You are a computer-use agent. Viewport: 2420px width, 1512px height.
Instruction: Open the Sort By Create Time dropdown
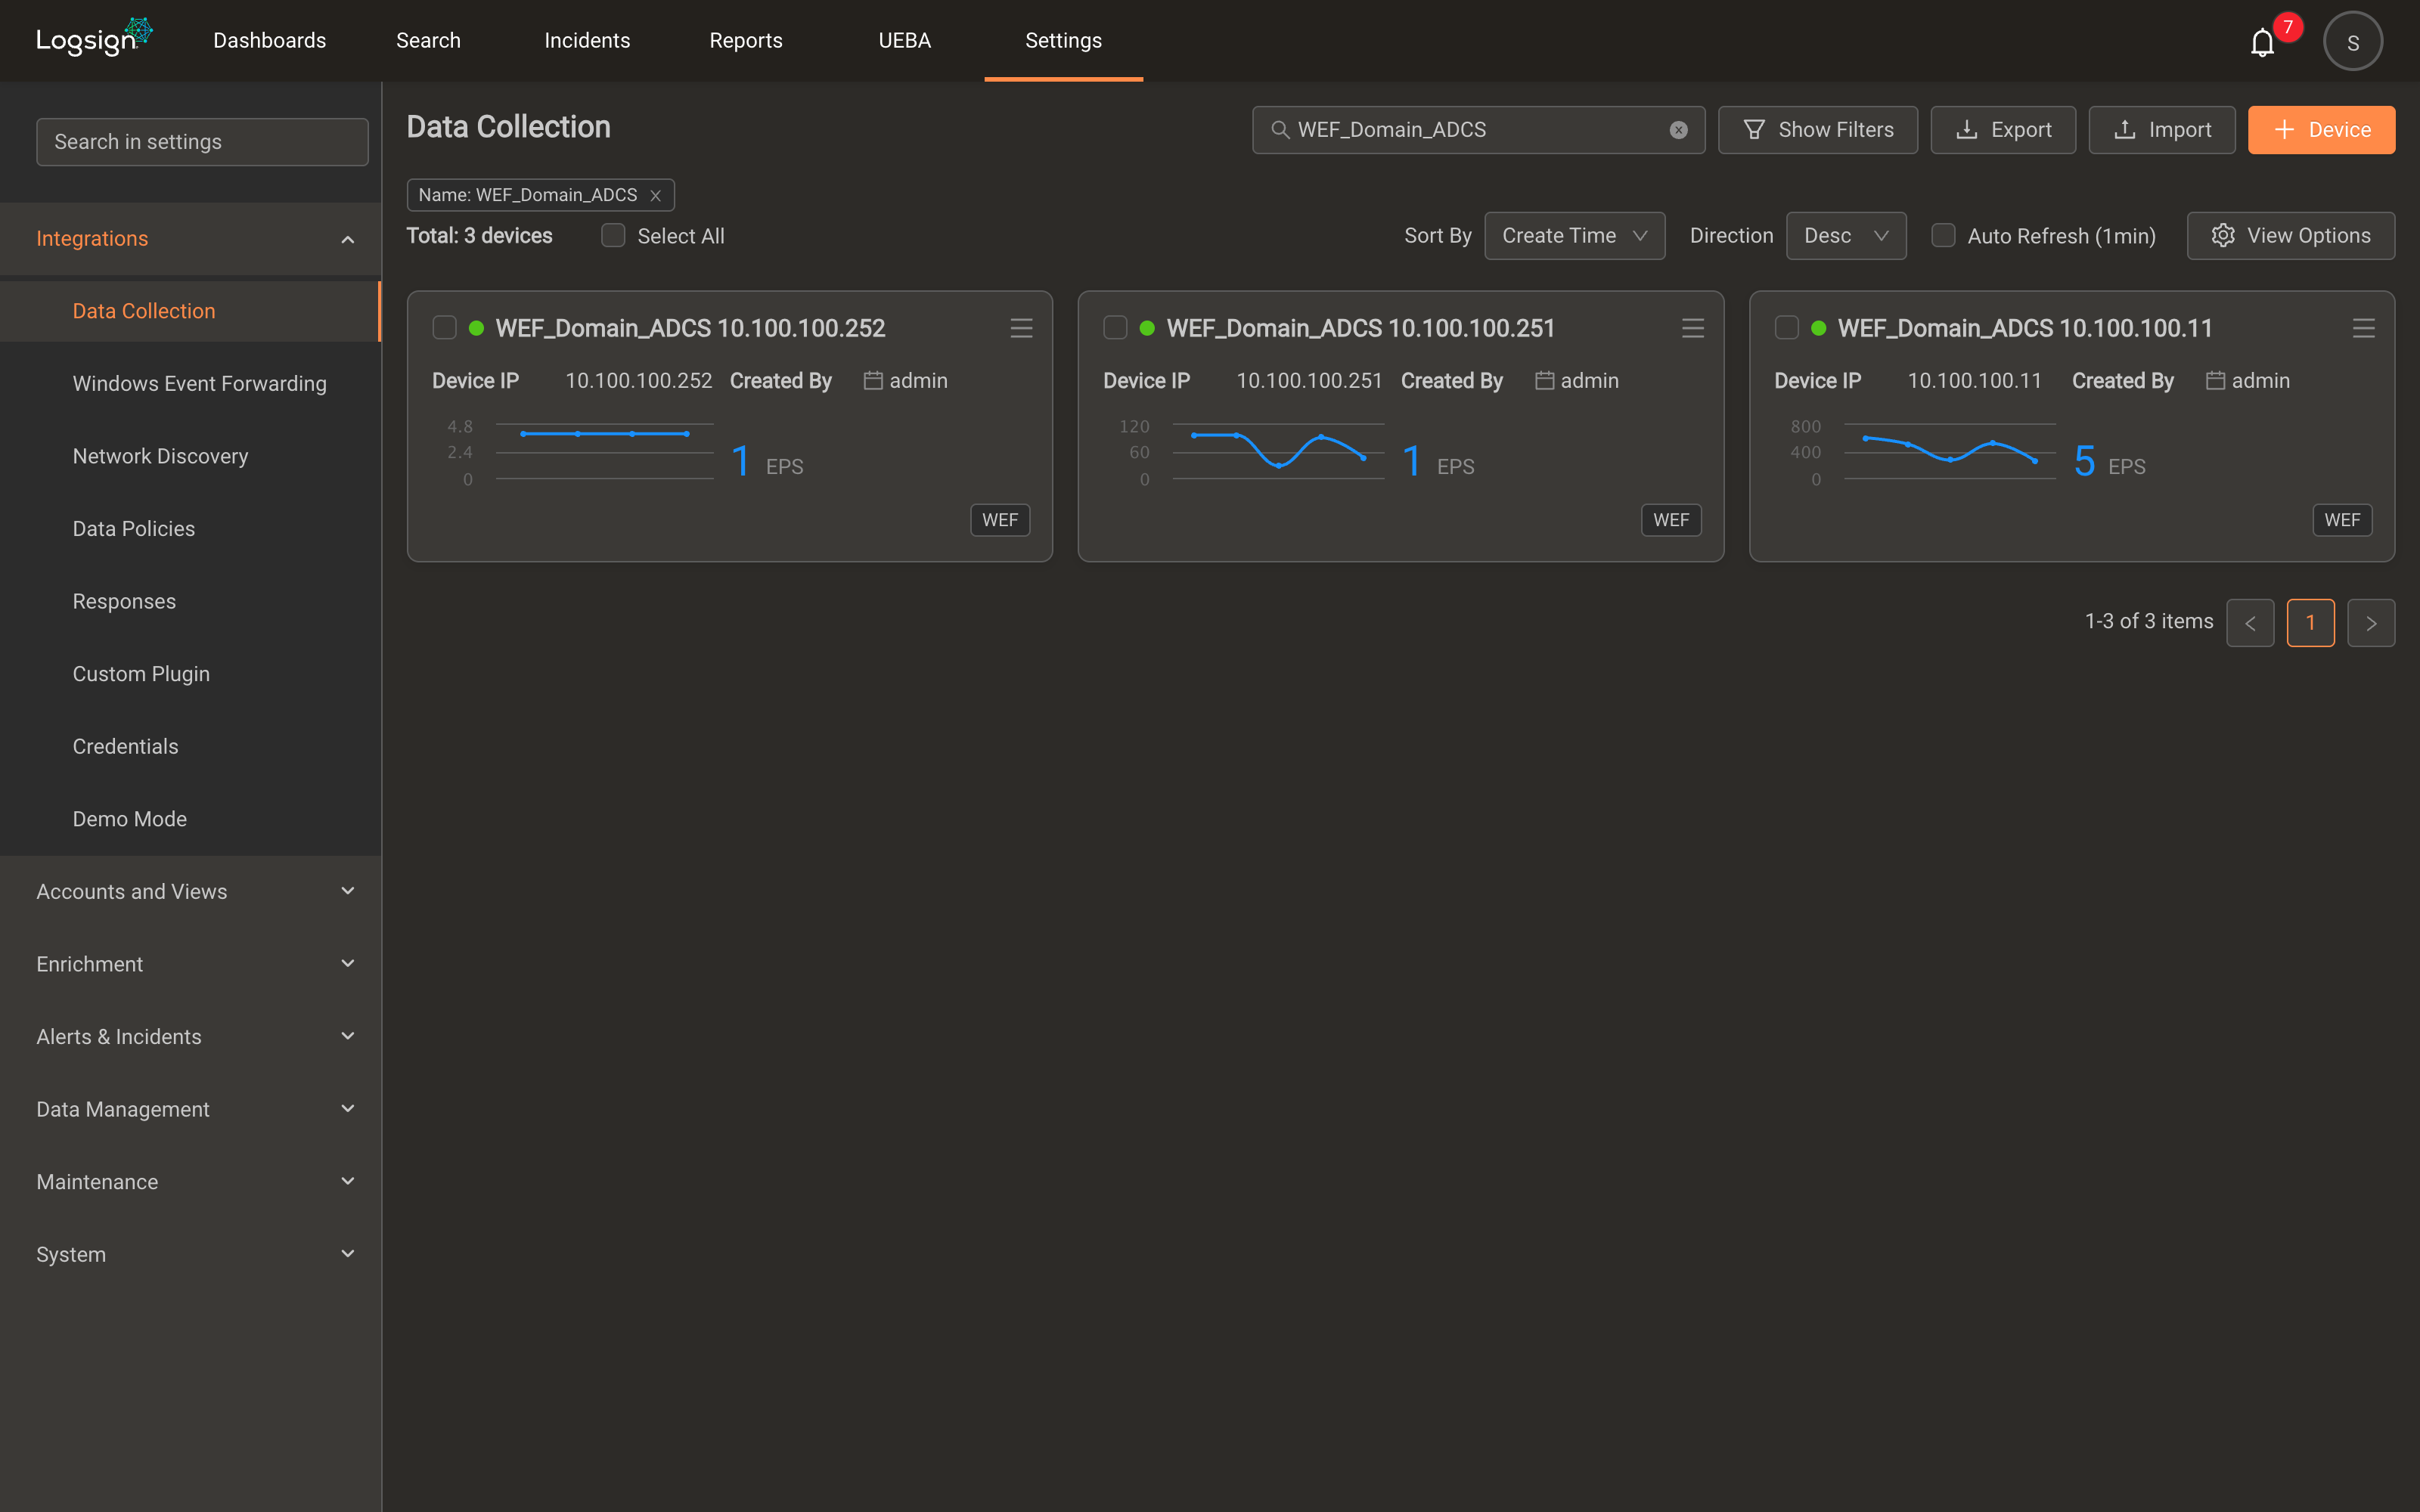[1574, 236]
